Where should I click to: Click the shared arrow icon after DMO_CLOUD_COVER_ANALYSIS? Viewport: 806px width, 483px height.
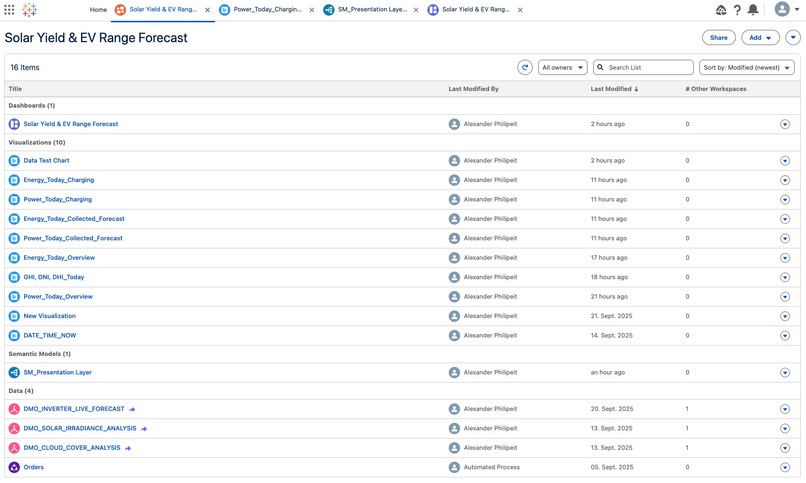[128, 448]
